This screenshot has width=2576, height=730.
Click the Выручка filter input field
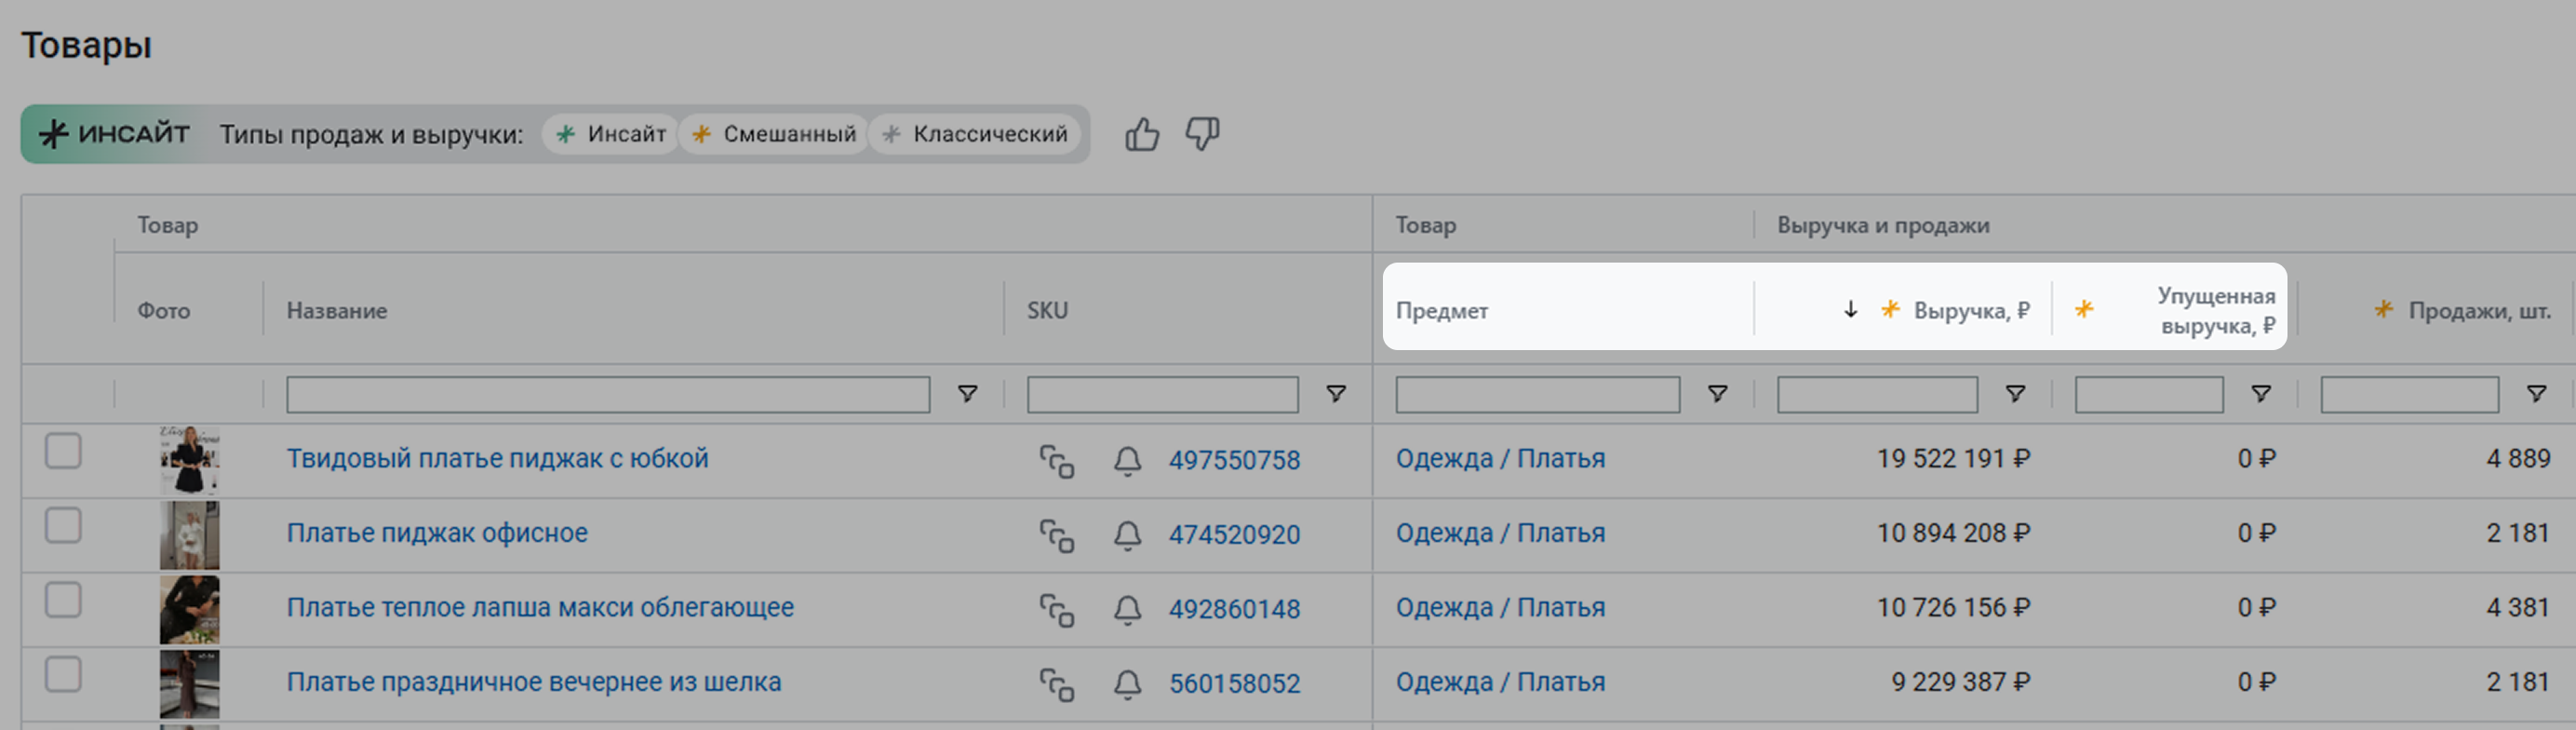tap(1876, 395)
